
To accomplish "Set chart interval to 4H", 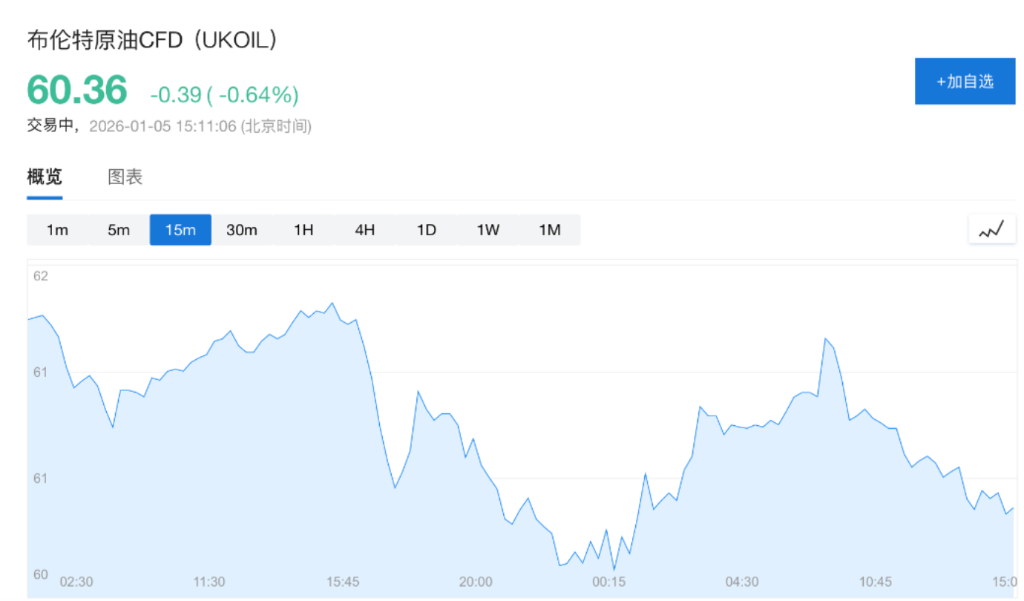I will pyautogui.click(x=365, y=230).
